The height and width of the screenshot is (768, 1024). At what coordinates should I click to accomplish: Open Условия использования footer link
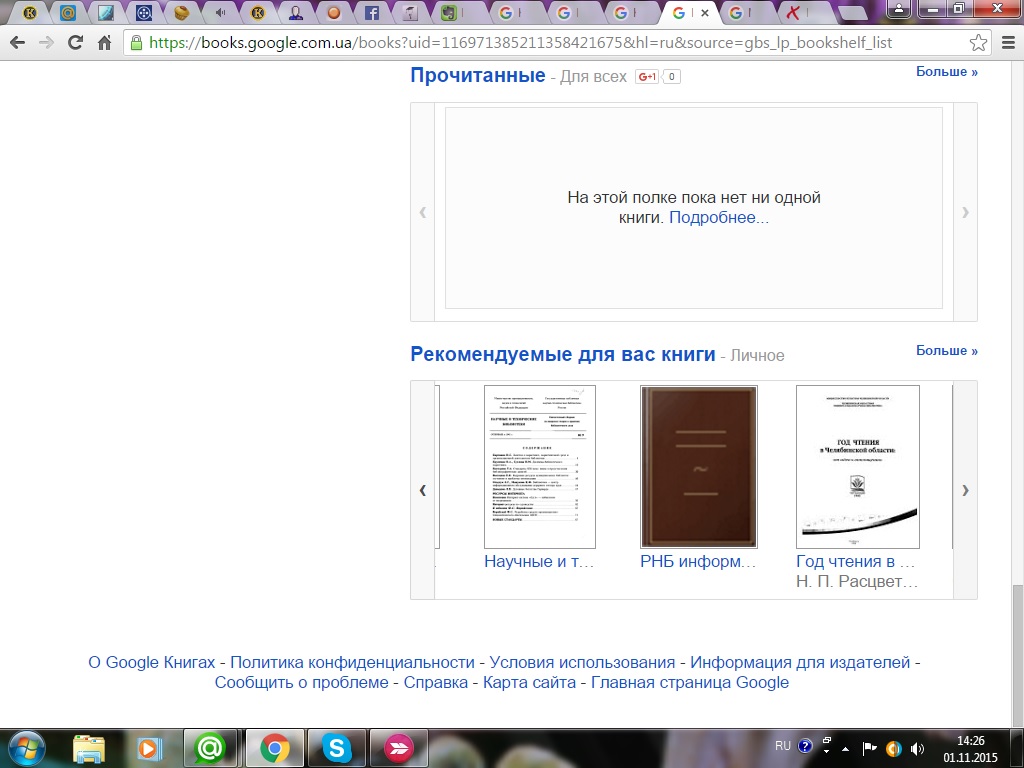[583, 662]
